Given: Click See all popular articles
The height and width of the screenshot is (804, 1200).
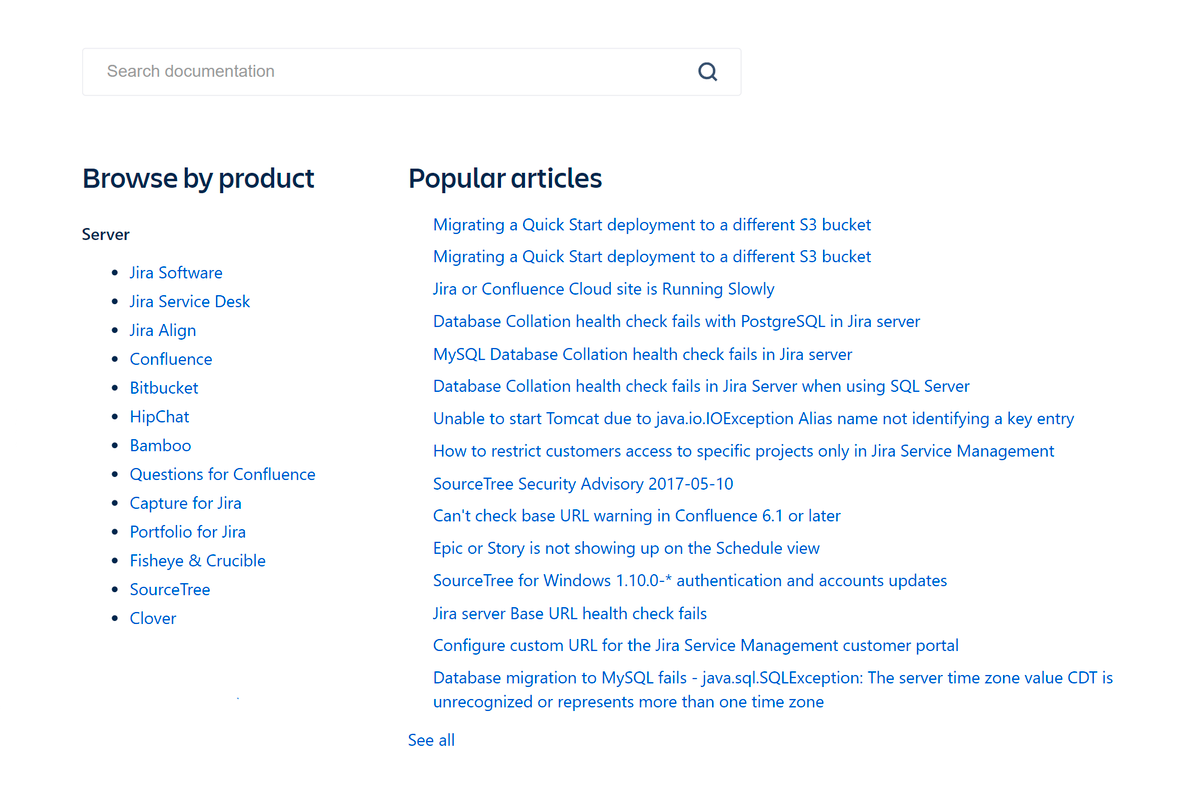Looking at the screenshot, I should [431, 741].
